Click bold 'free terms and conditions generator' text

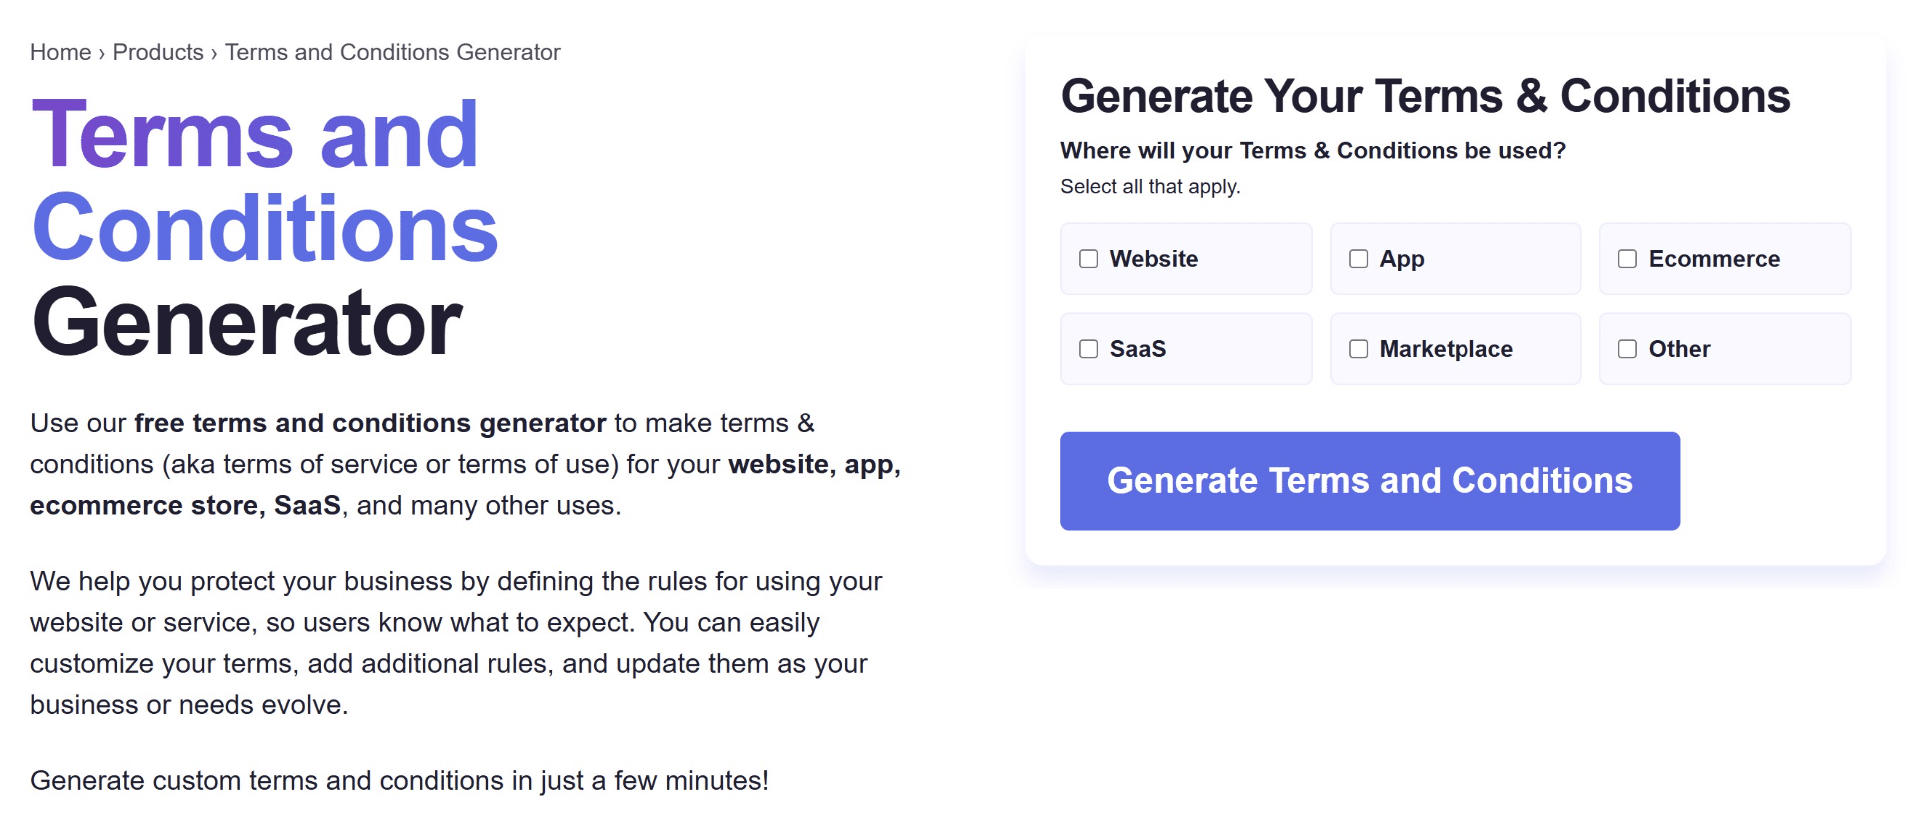370,423
